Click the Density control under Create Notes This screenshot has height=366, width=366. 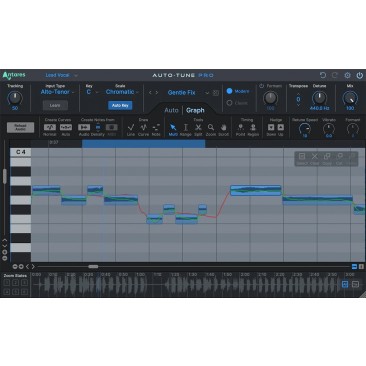(x=98, y=127)
